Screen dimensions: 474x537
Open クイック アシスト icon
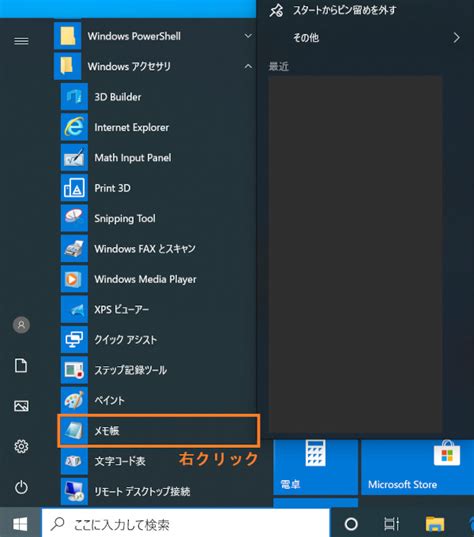74,340
